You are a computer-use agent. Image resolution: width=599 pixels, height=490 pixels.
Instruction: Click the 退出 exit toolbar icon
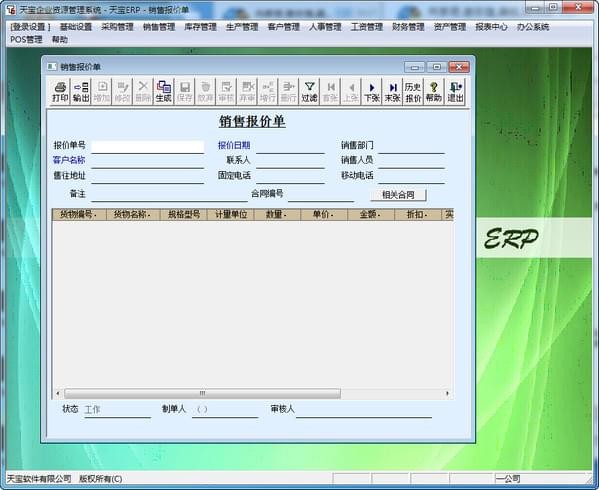click(x=455, y=92)
